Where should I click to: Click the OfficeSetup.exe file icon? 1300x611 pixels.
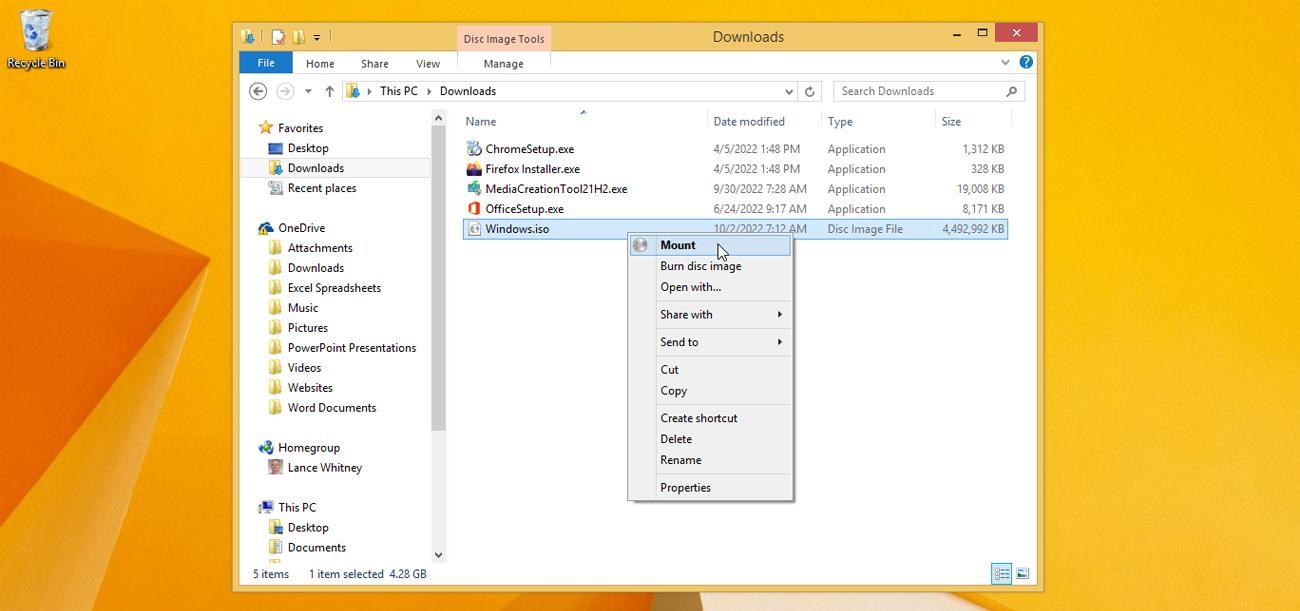[474, 209]
